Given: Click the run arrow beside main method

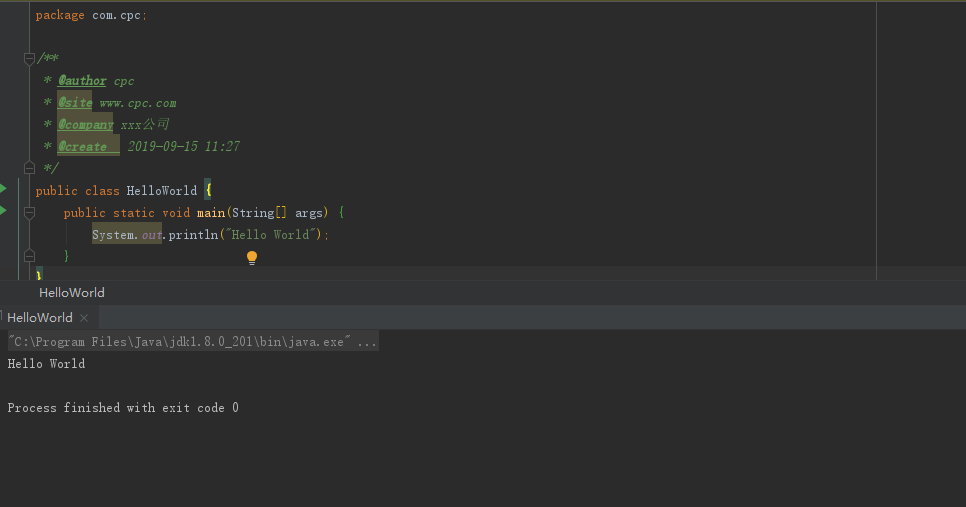Looking at the screenshot, I should coord(3,211).
